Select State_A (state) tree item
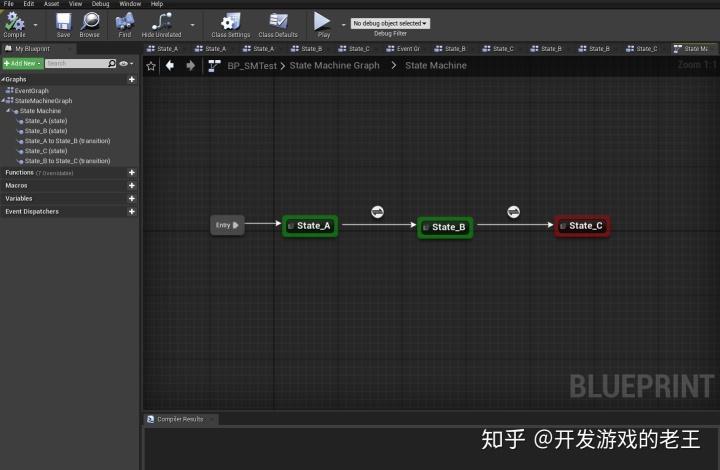The image size is (720, 470). 46,121
